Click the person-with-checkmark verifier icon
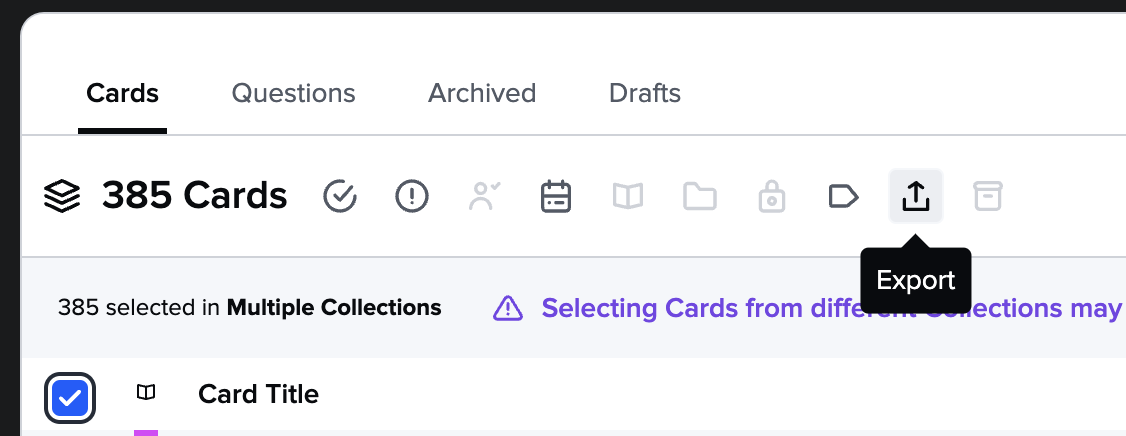The width and height of the screenshot is (1126, 436). pyautogui.click(x=485, y=196)
